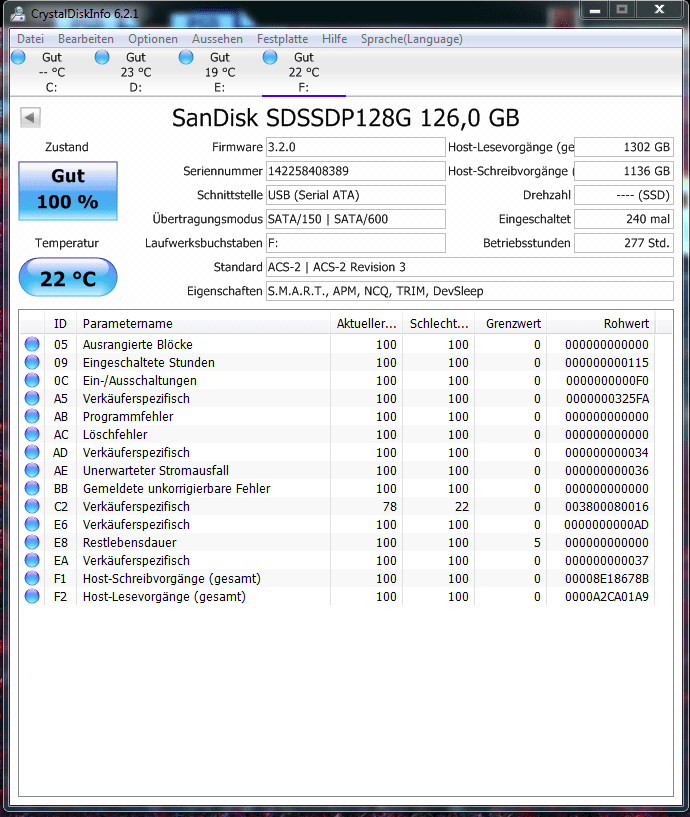Click status icon of the EA row
Image resolution: width=690 pixels, height=817 pixels.
pos(32,560)
